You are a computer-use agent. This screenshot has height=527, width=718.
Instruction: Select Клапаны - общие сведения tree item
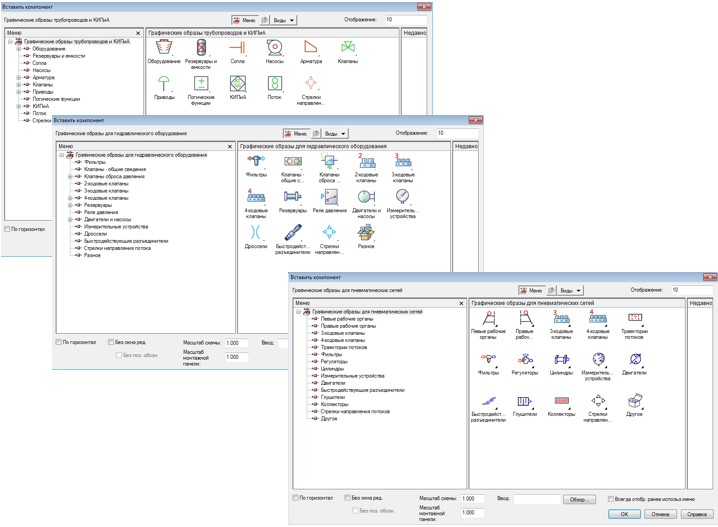[114, 169]
